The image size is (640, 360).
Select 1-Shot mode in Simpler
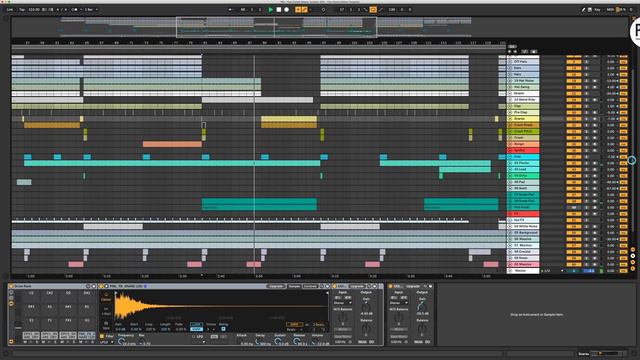click(x=106, y=311)
